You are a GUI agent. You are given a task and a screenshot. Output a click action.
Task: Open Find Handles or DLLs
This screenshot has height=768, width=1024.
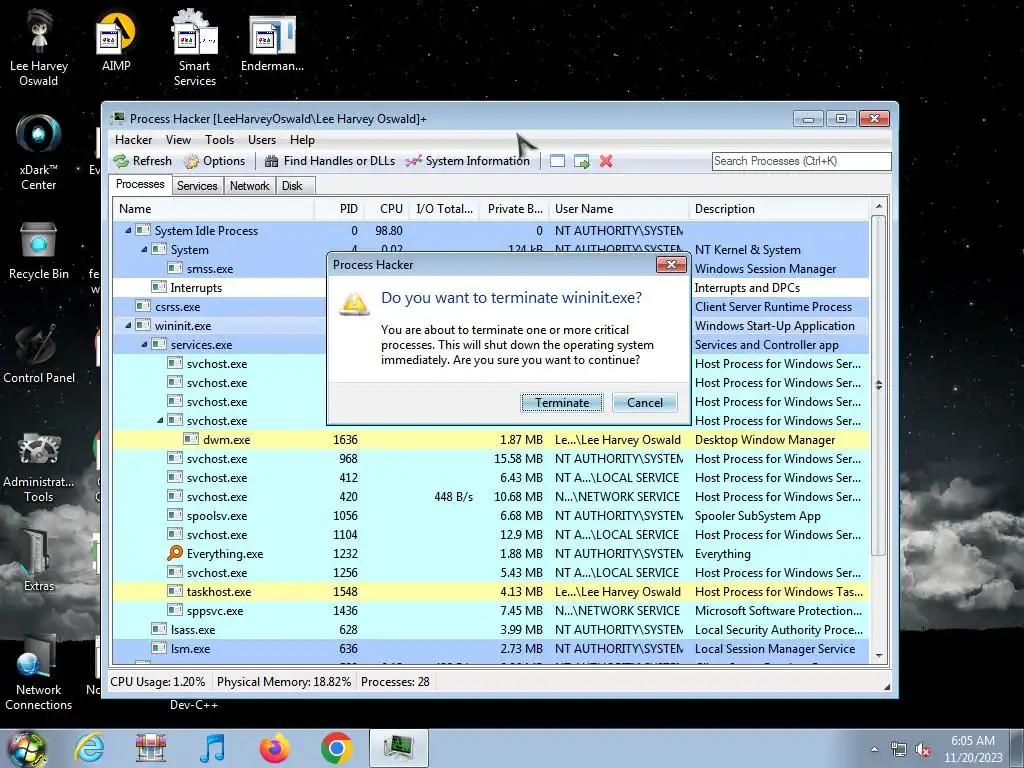click(x=330, y=161)
